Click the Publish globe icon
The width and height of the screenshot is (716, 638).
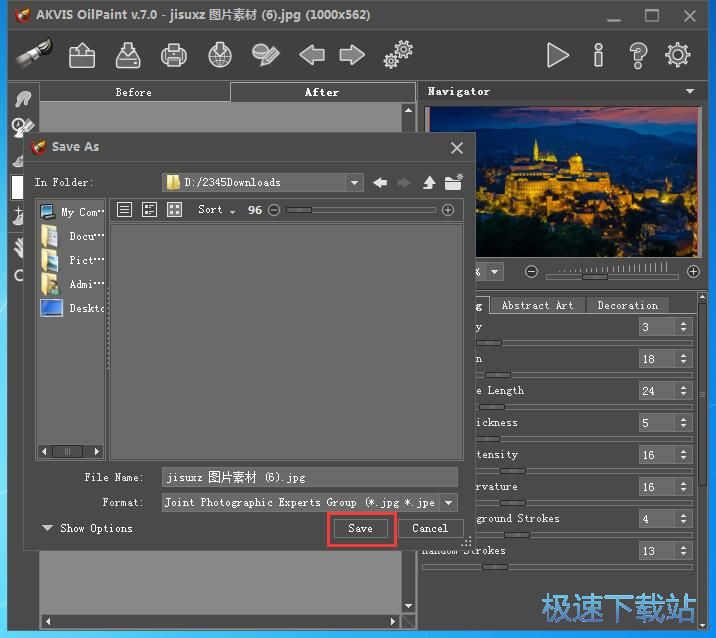click(220, 55)
